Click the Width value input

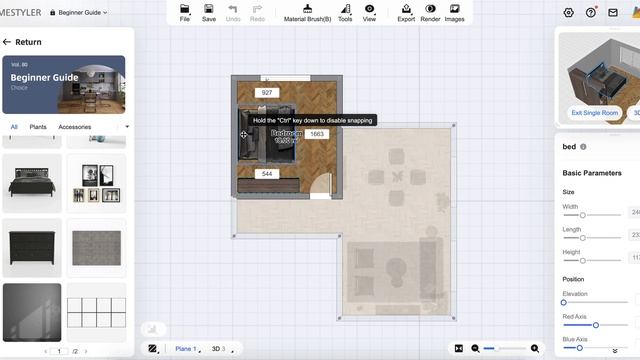pyautogui.click(x=634, y=212)
